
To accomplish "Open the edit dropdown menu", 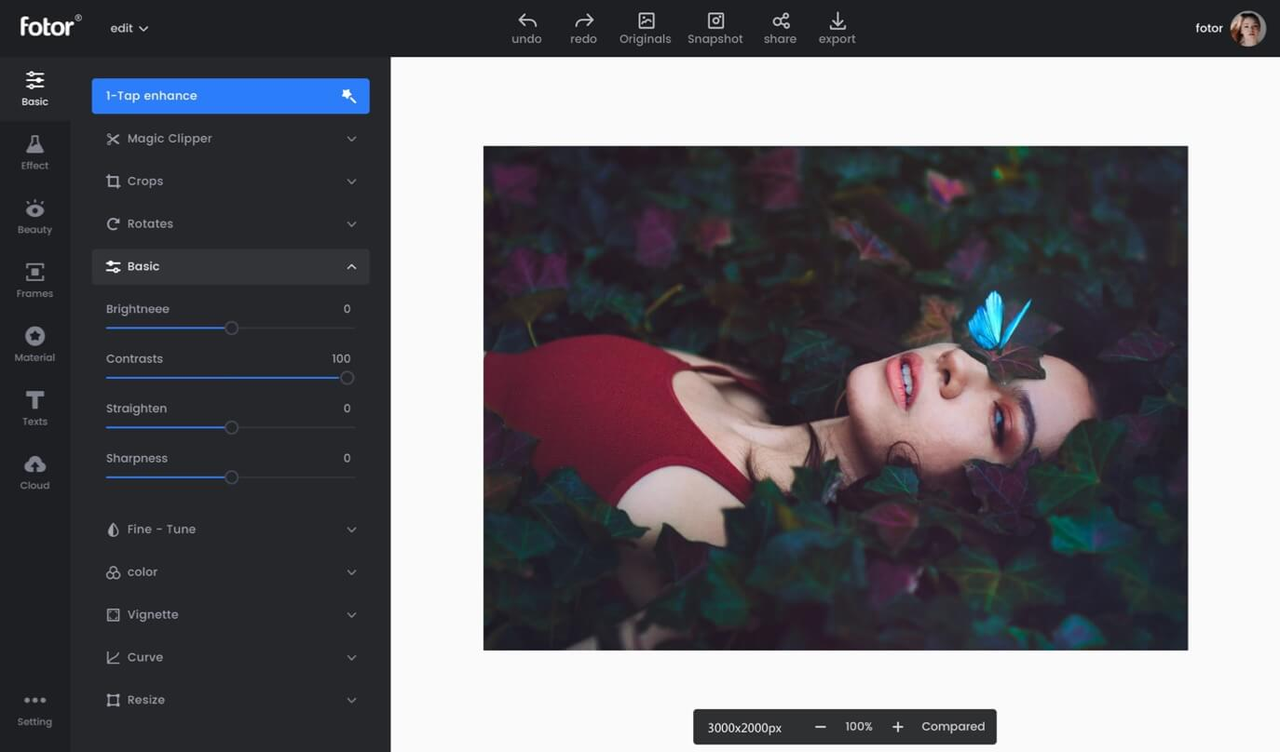I will tap(128, 27).
